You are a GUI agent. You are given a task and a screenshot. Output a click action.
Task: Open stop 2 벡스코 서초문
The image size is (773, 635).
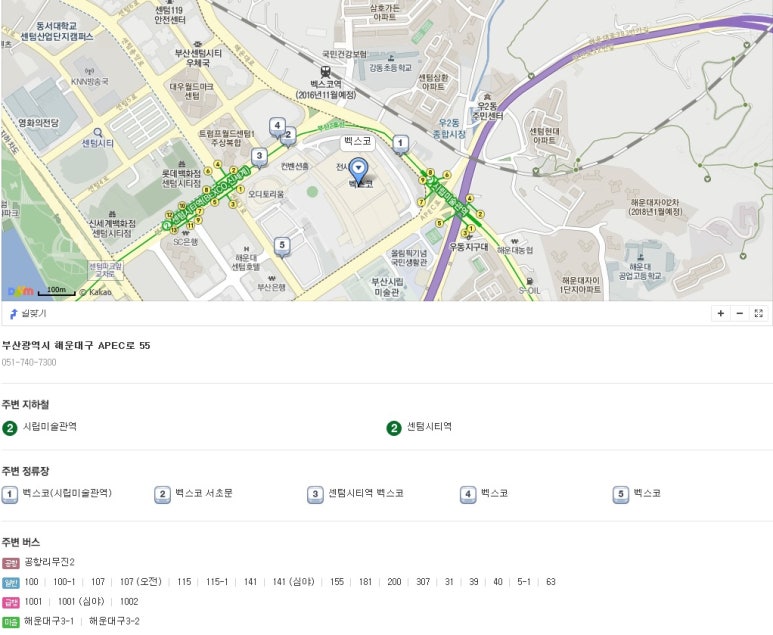click(x=204, y=493)
